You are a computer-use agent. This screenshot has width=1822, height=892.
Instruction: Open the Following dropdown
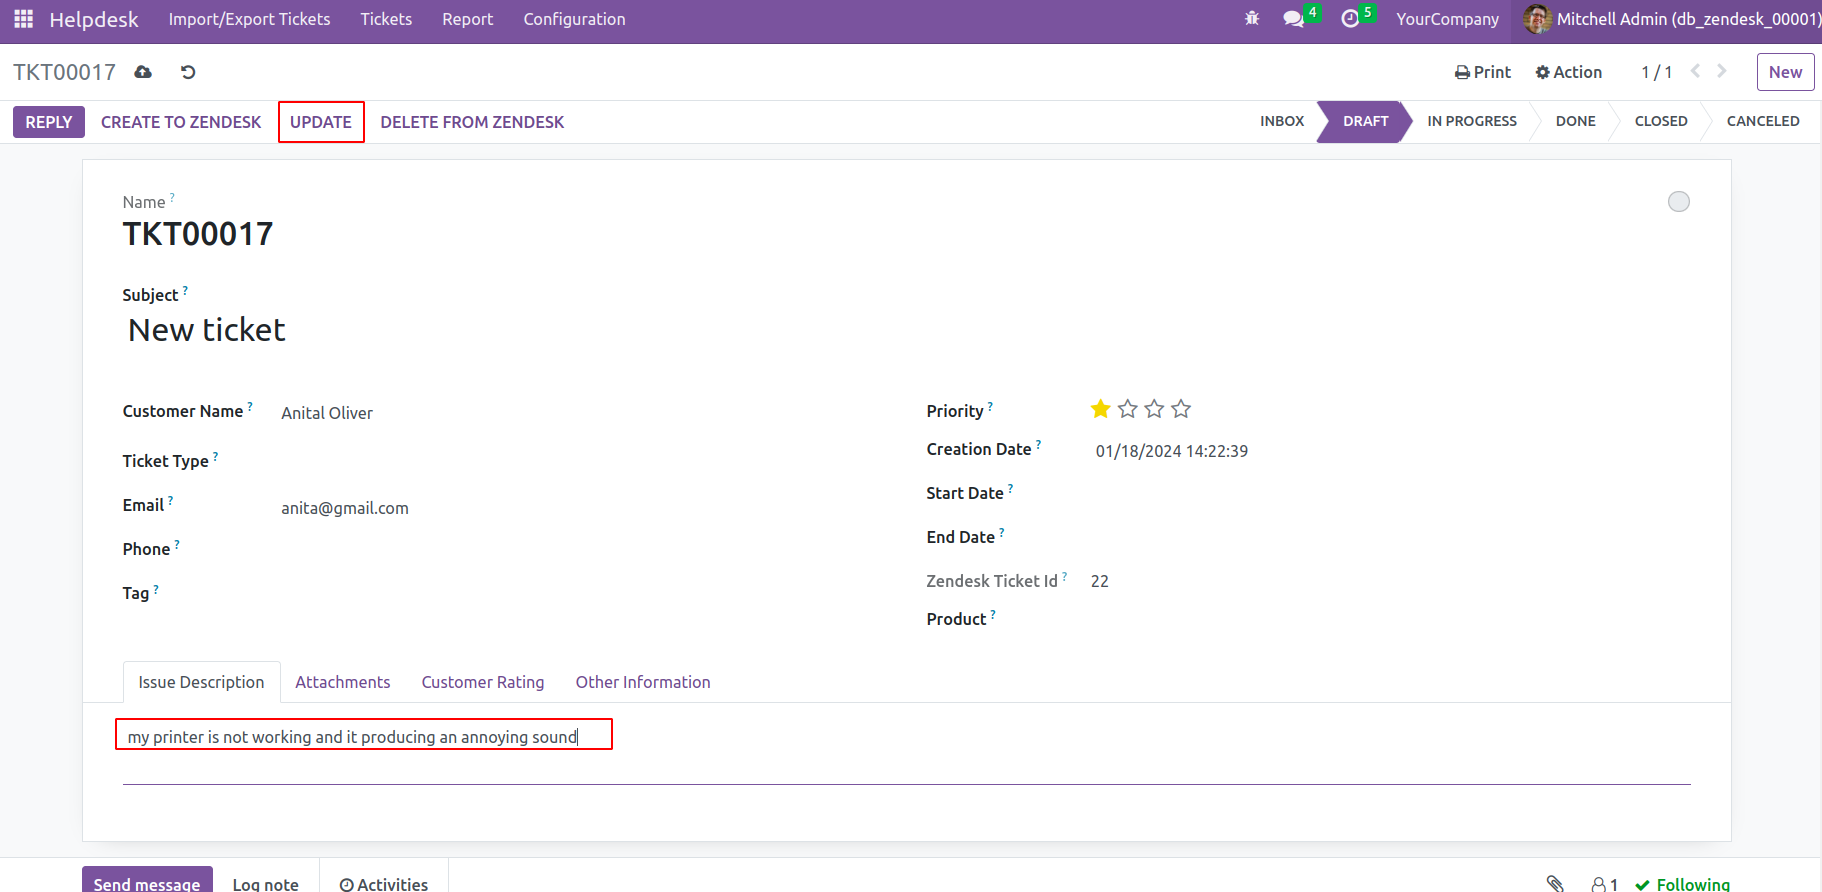pos(1682,884)
